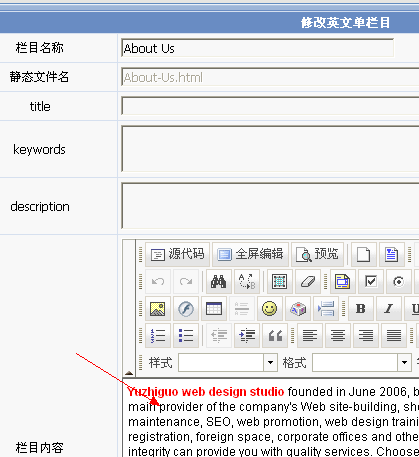Viewport: 419px width, 457px height.
Task: Open the smiley emoticon picker
Action: click(269, 309)
